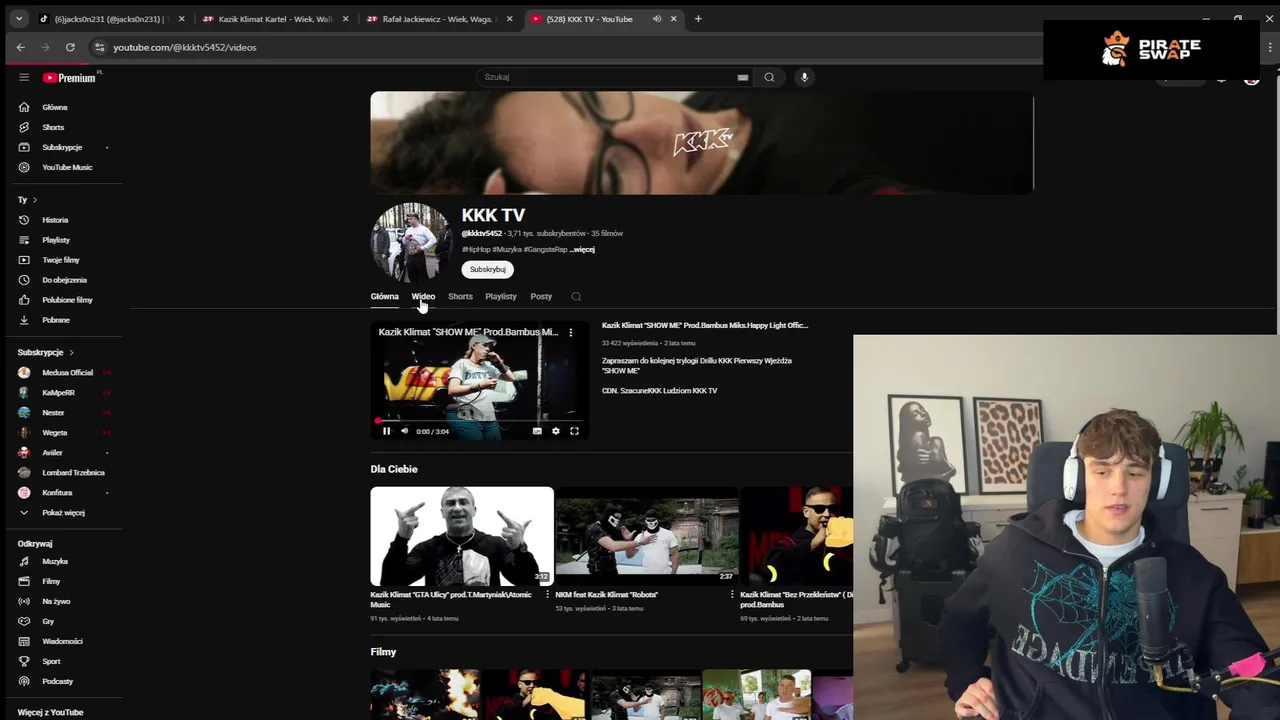Open Wiadomości in the Odkrywaj section
Viewport: 1280px width, 720px height.
click(64, 642)
